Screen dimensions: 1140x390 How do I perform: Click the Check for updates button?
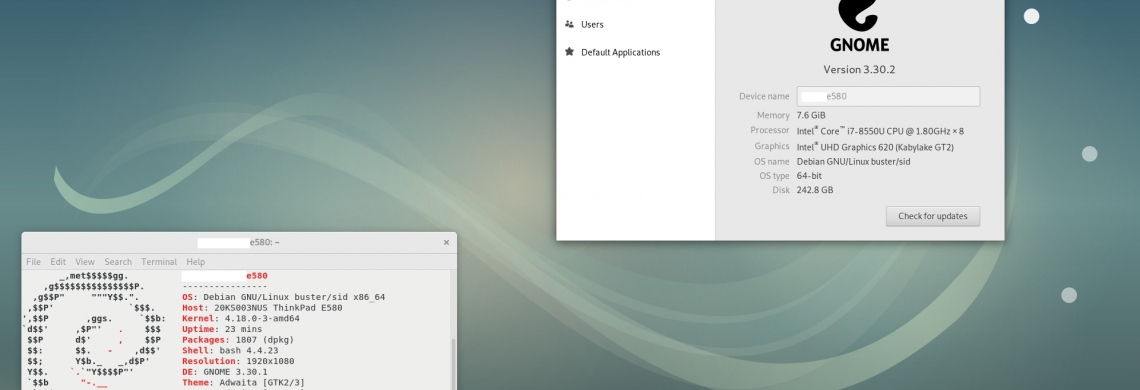[x=932, y=216]
